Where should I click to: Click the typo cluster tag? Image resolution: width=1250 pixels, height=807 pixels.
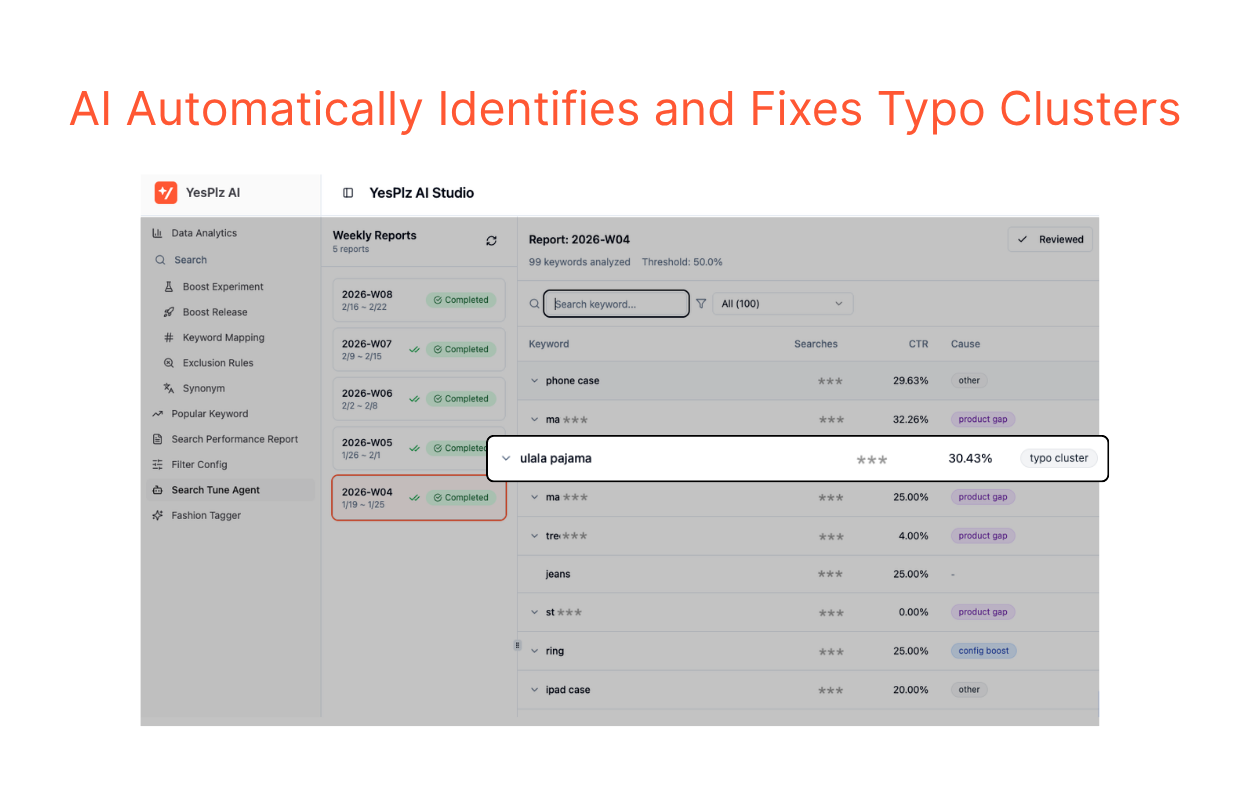[x=1059, y=458]
